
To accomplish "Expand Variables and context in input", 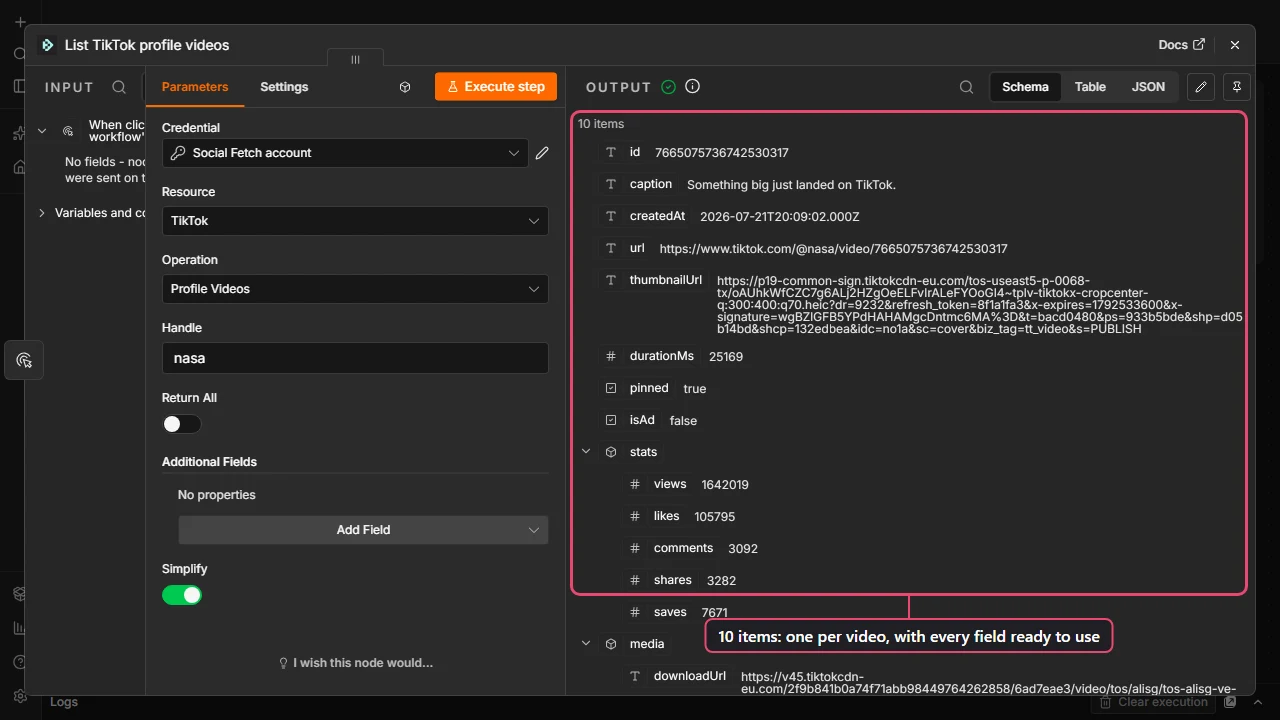I will [x=42, y=213].
